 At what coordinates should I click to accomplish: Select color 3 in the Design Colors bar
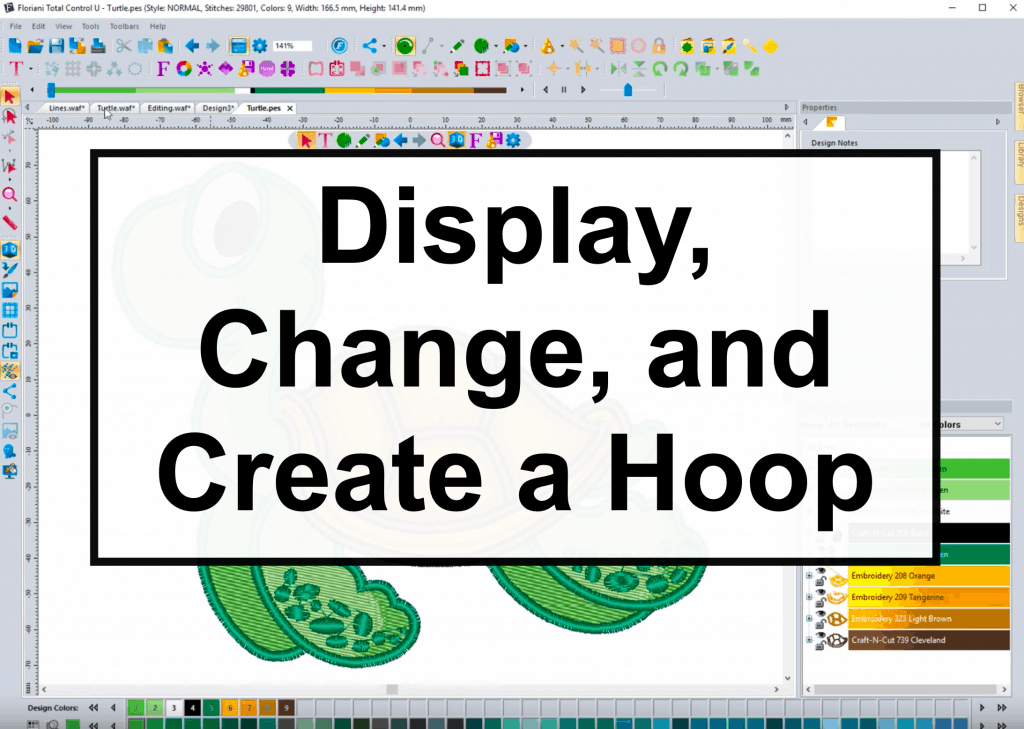(x=175, y=707)
